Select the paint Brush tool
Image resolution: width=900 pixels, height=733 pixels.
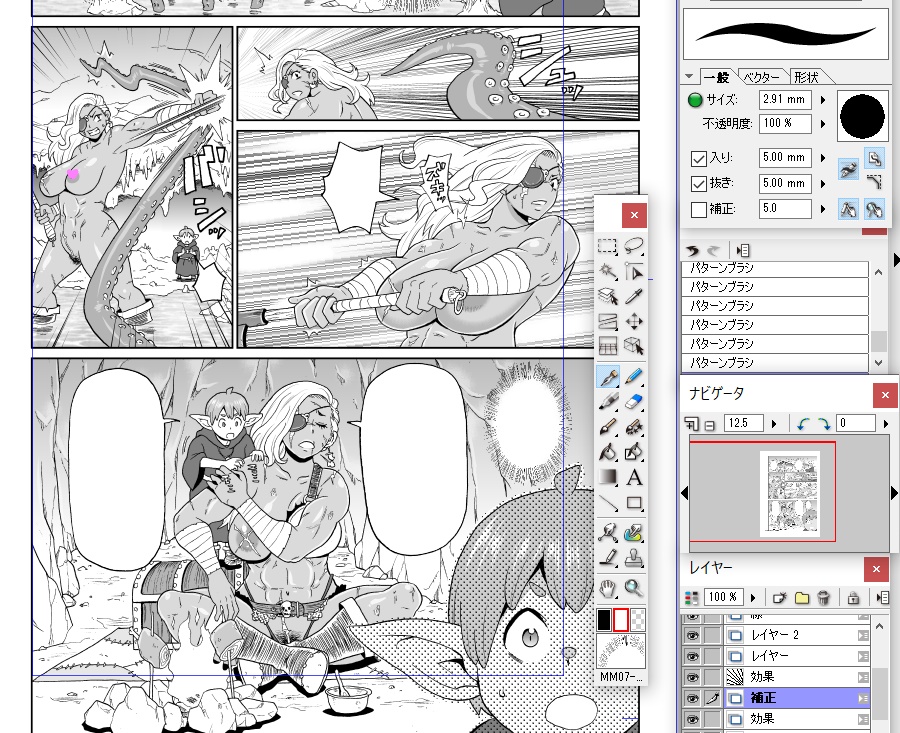coord(607,427)
